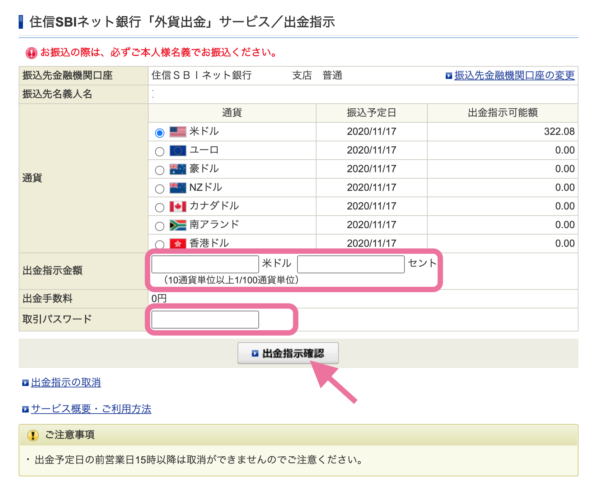600x490 pixels.
Task: Focus the 取引パスワード input field
Action: tap(205, 320)
